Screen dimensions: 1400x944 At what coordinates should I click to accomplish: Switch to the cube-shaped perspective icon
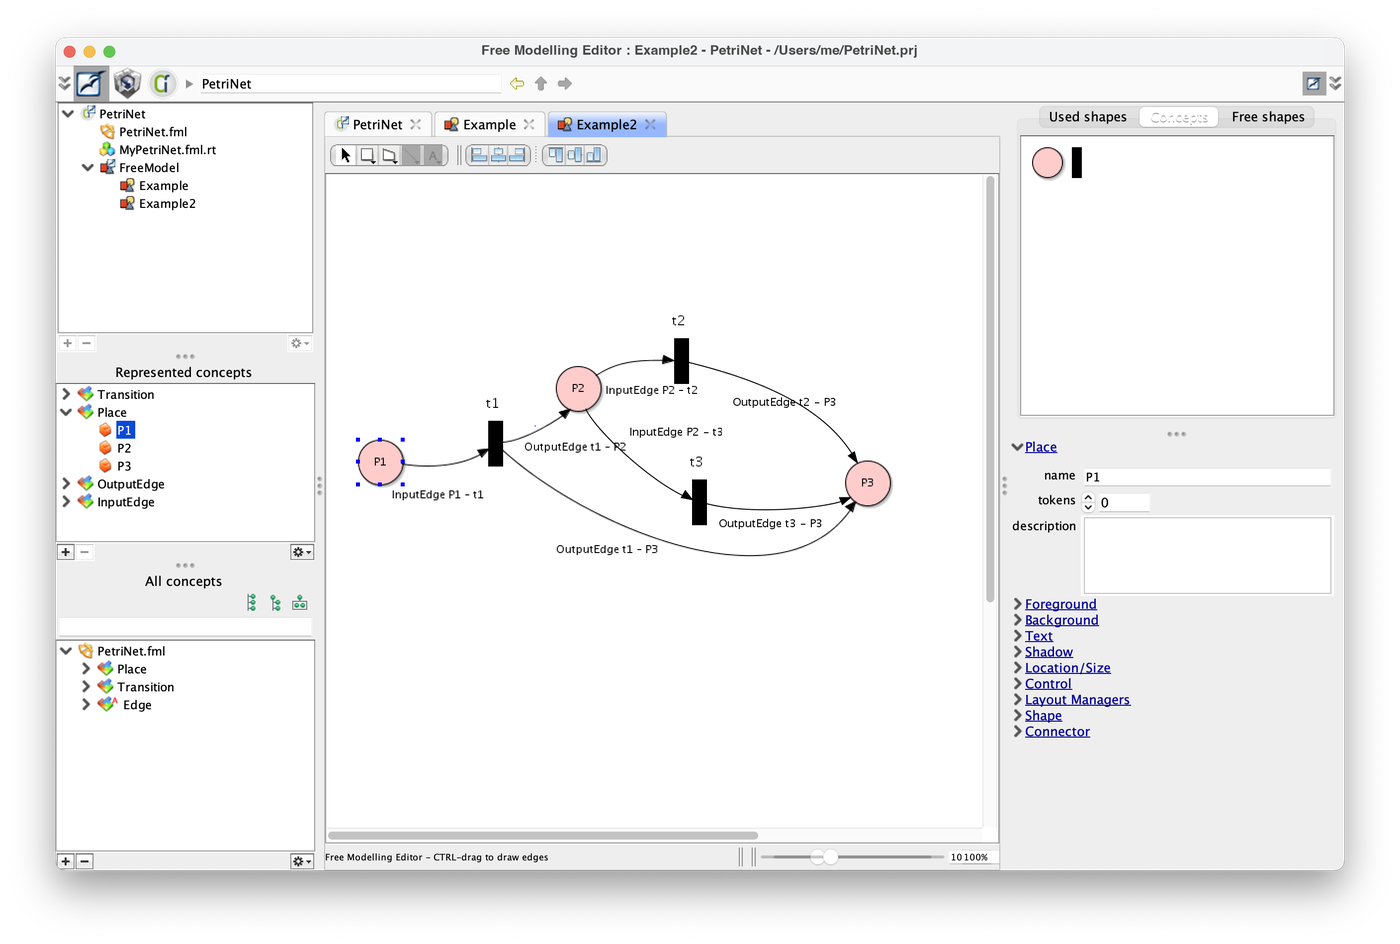(x=127, y=83)
